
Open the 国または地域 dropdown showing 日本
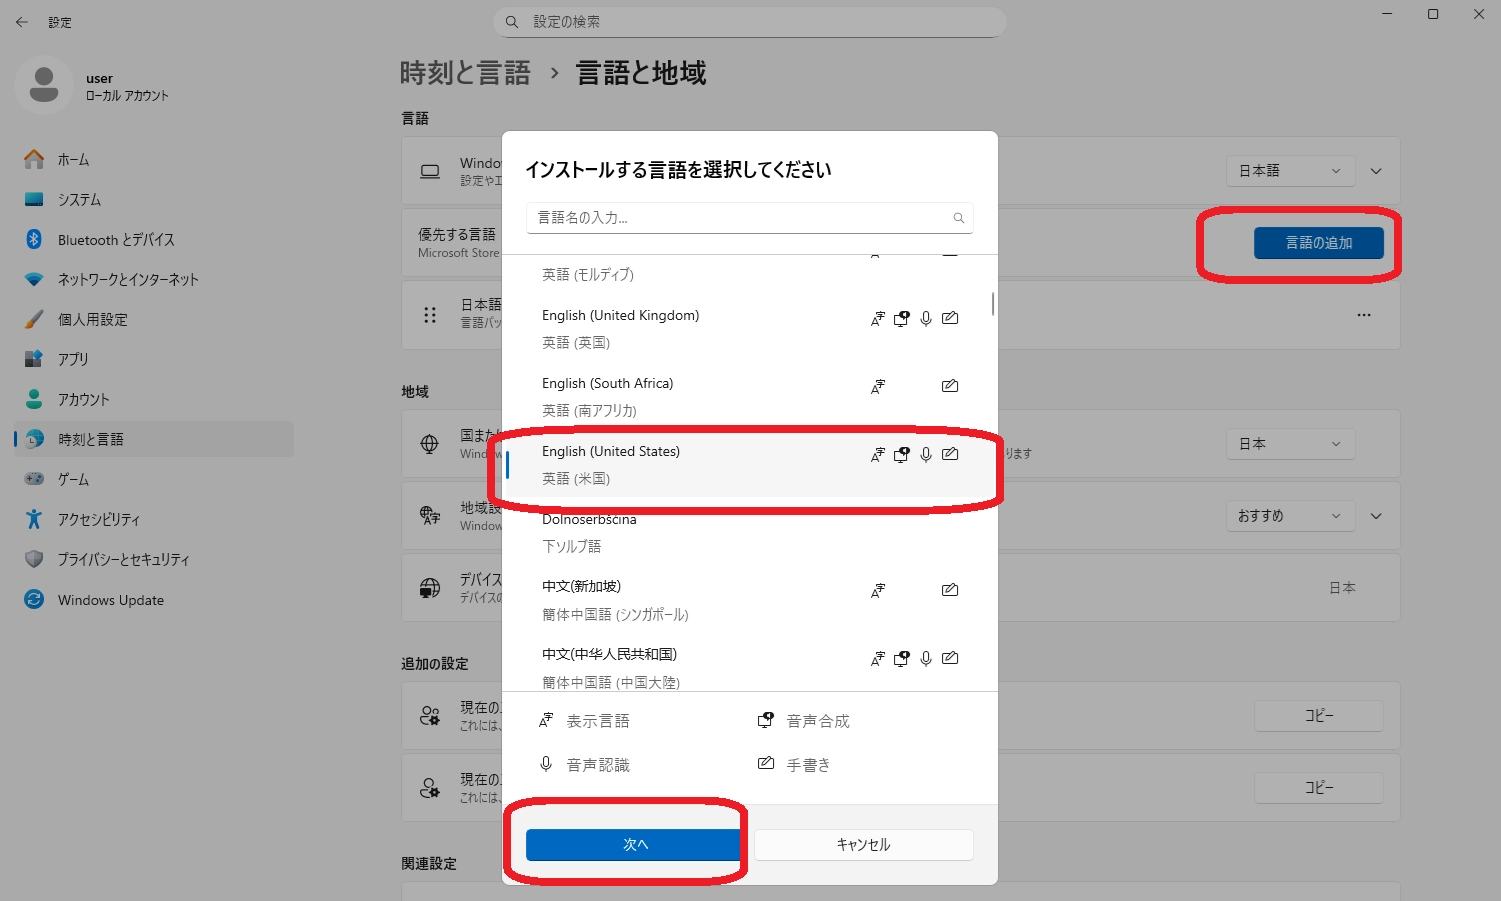(x=1290, y=443)
